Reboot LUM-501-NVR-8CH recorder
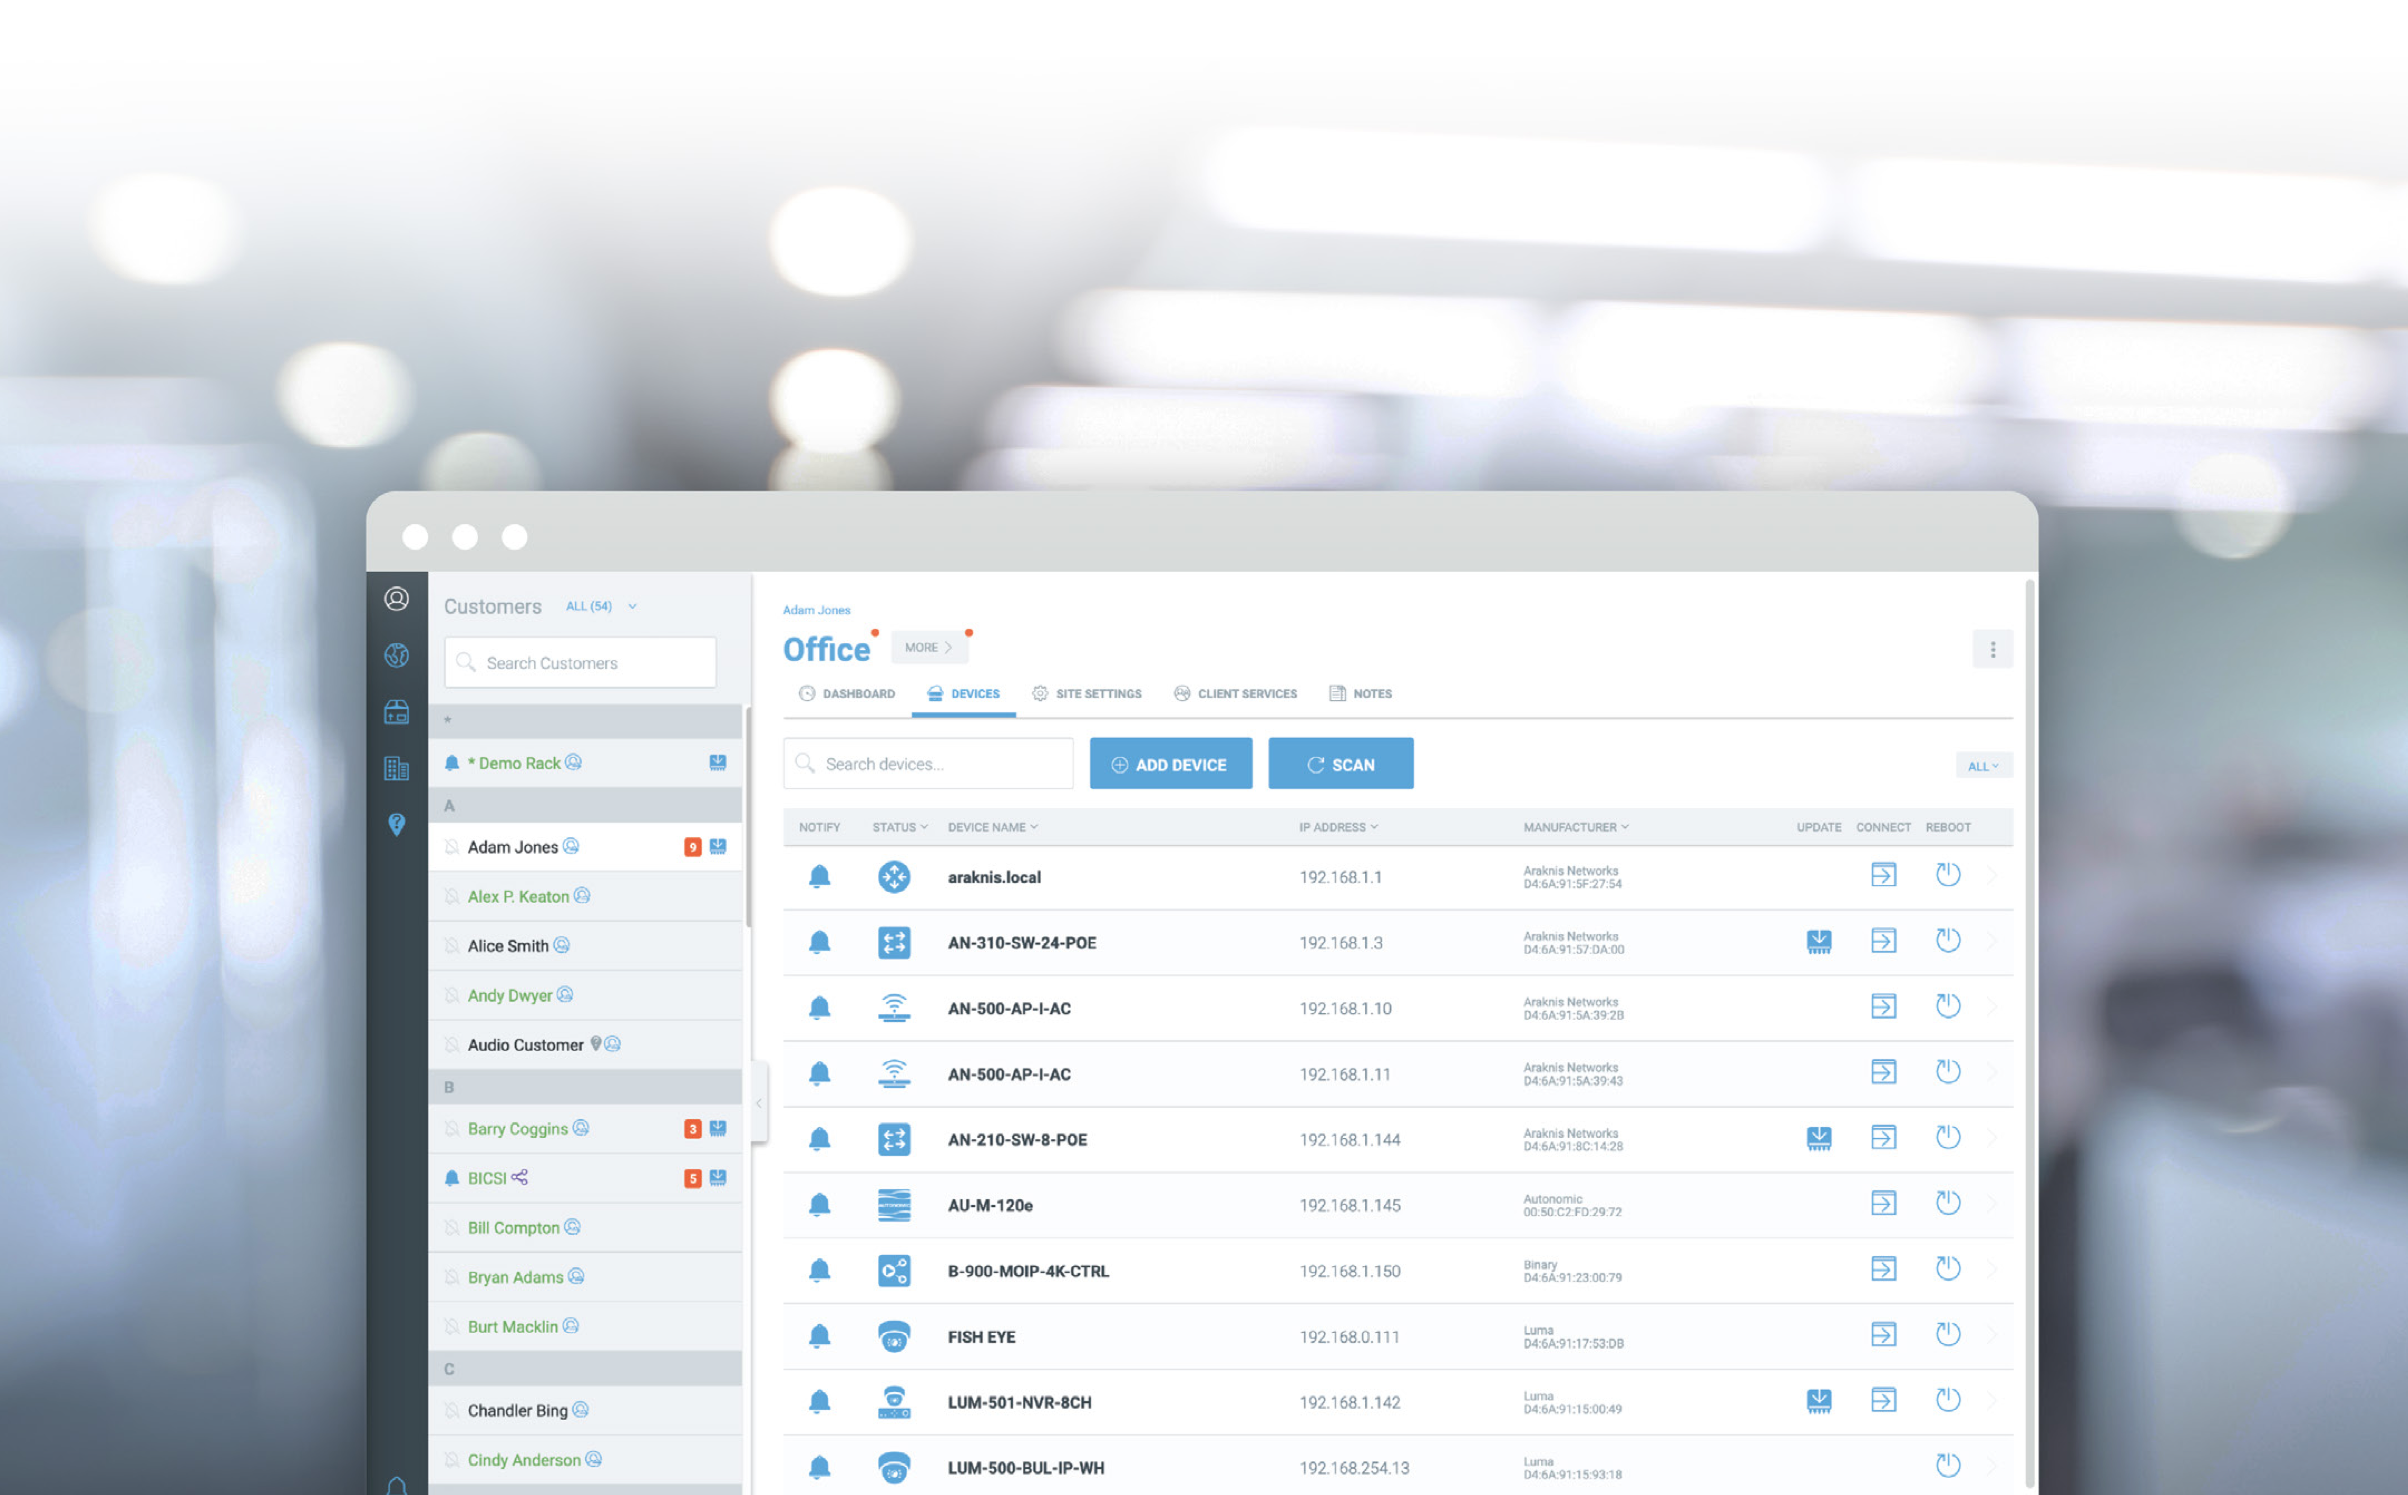The image size is (2408, 1495). tap(1948, 1400)
